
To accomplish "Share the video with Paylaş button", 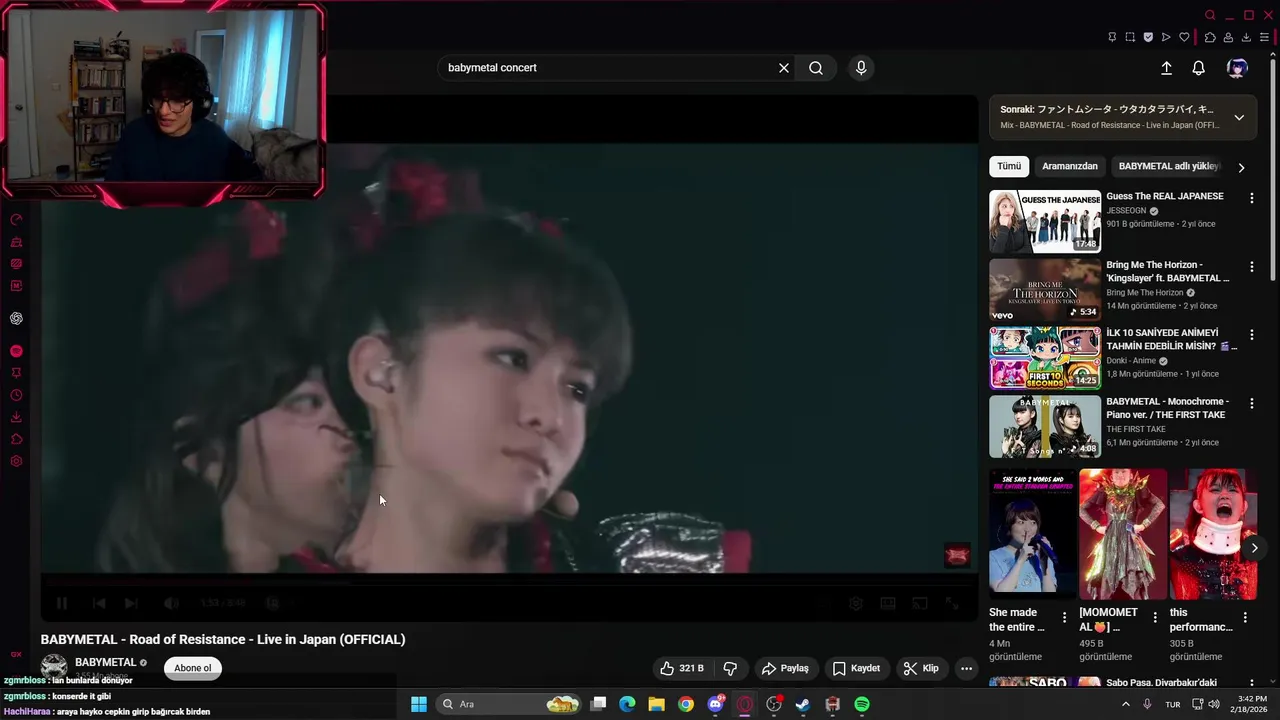I will click(x=785, y=668).
